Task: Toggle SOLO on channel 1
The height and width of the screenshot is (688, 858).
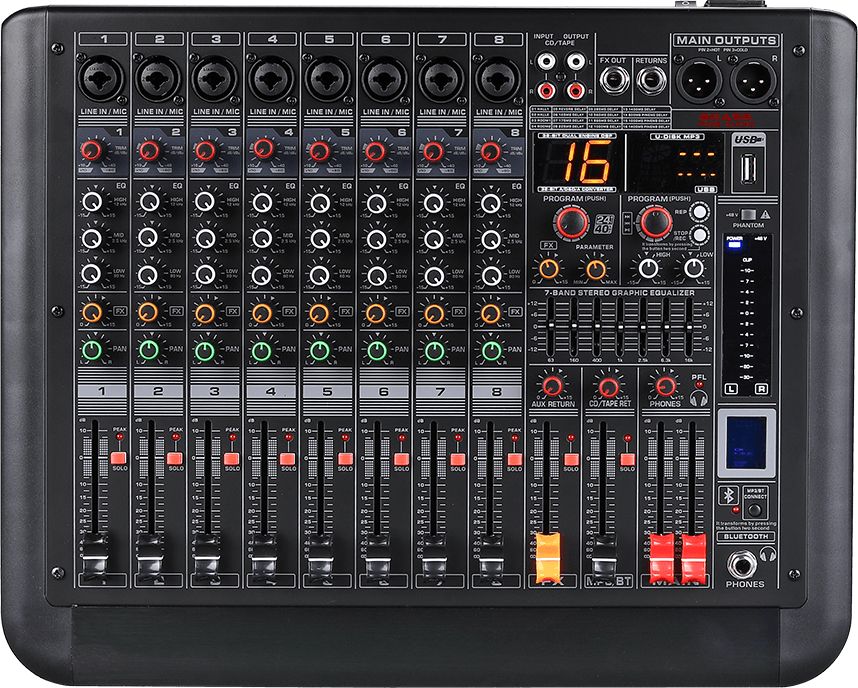Action: click(x=117, y=458)
